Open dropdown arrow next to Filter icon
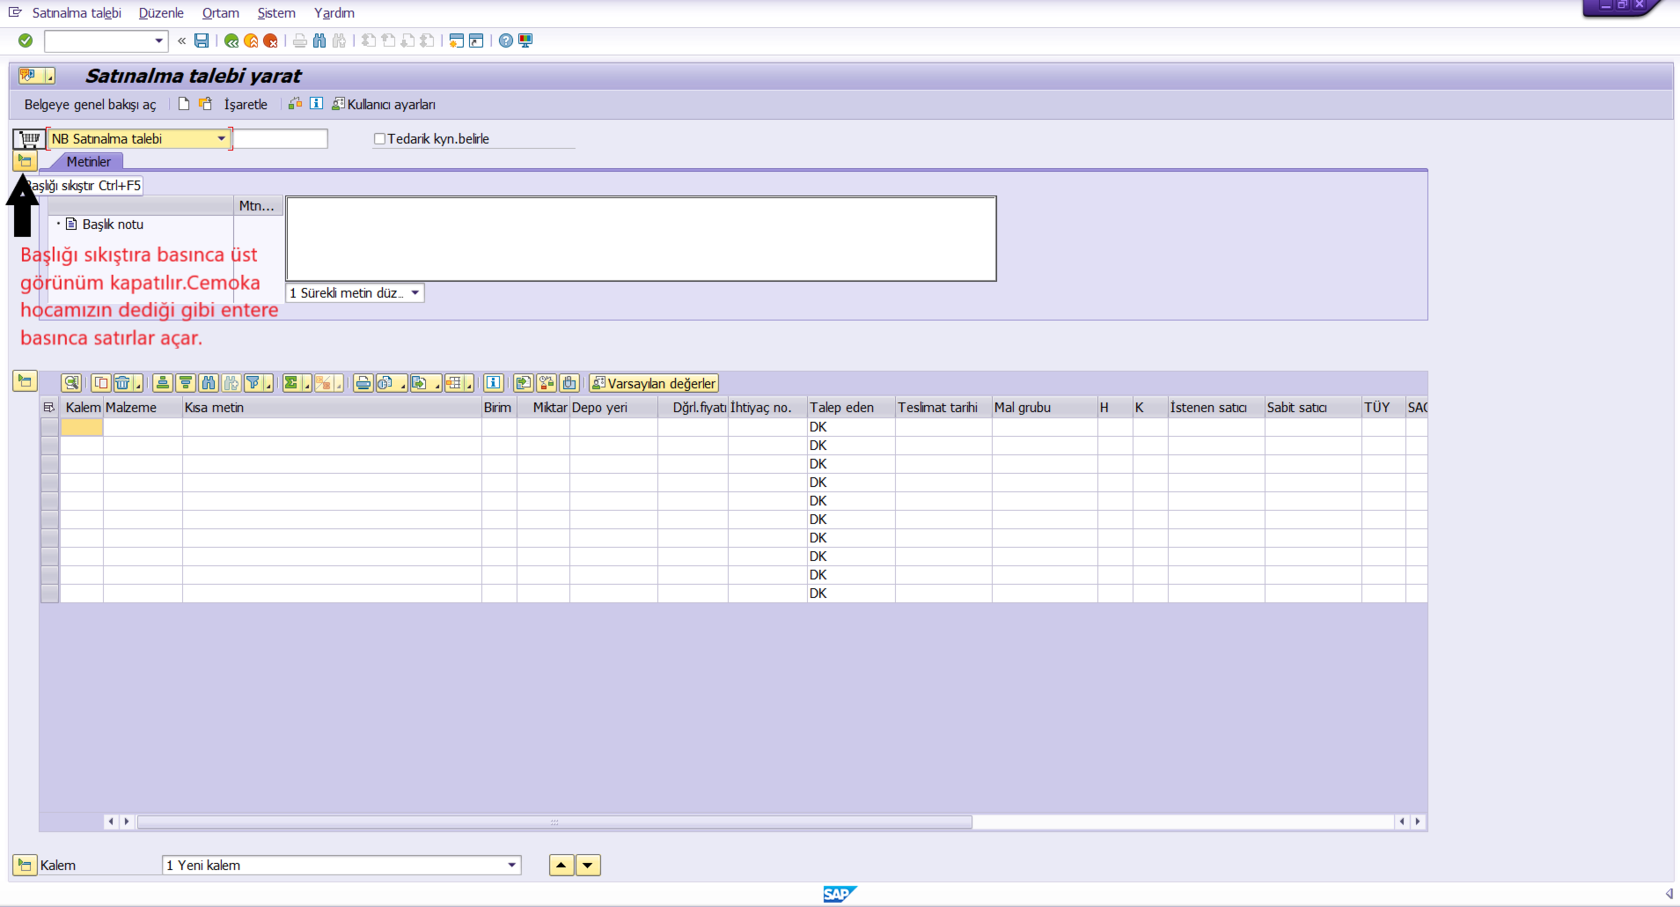Screen dimensions: 1680x907 (x=268, y=385)
